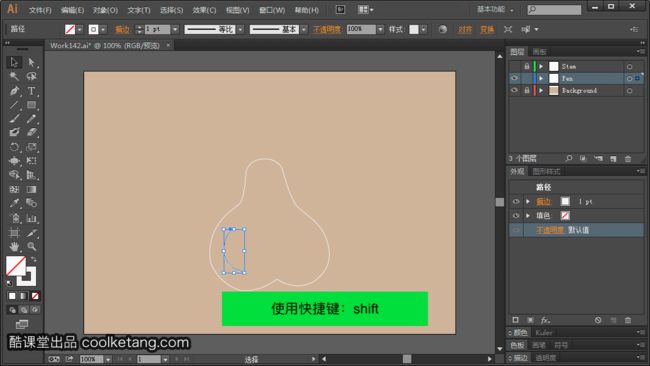Expand the Pen layer contents
Image resolution: width=650 pixels, height=366 pixels.
click(541, 78)
